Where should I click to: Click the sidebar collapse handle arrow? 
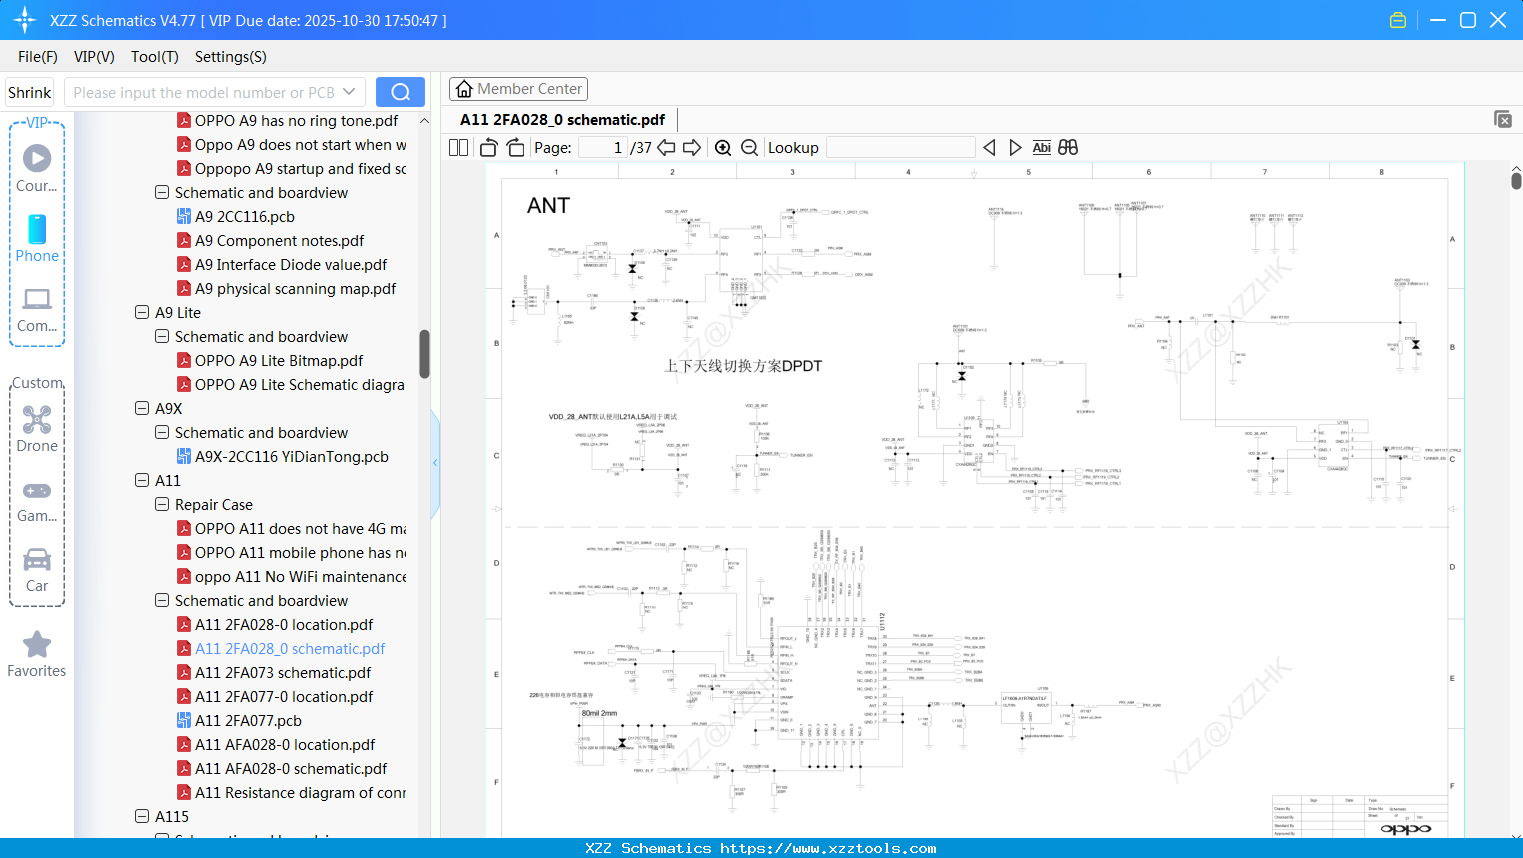(435, 463)
